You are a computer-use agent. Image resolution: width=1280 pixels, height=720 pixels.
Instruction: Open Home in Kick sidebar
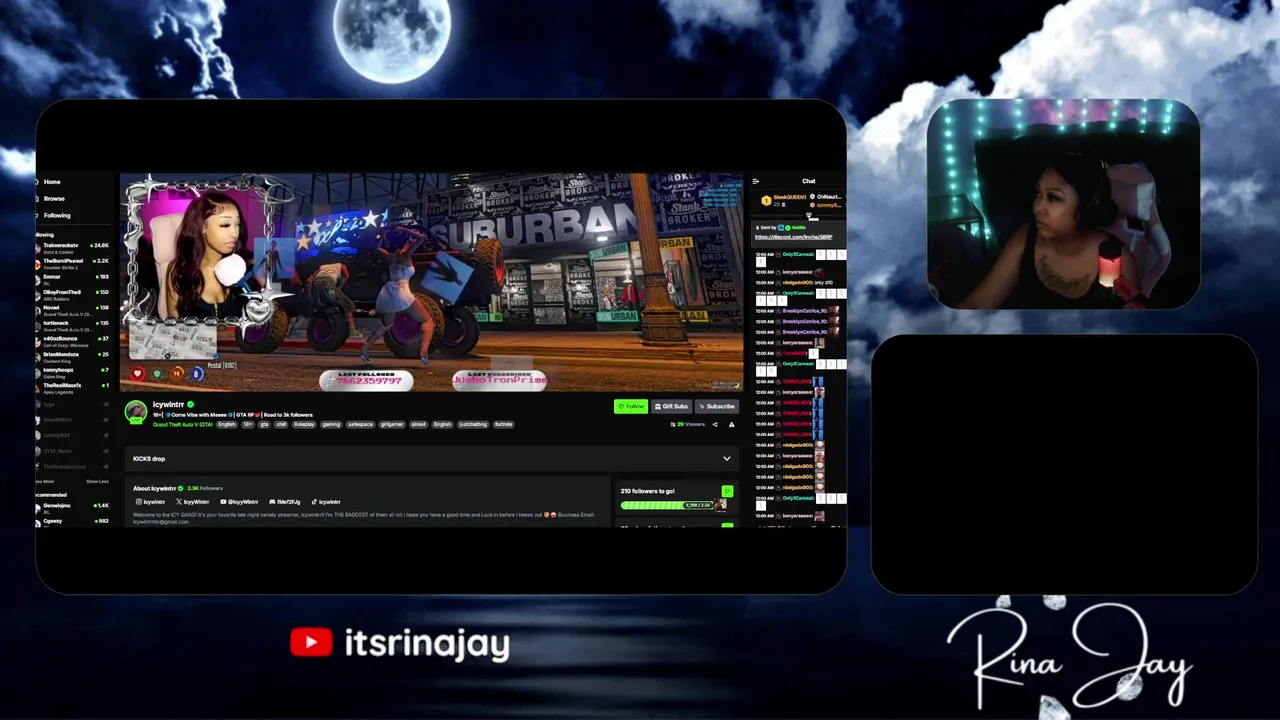pos(52,182)
